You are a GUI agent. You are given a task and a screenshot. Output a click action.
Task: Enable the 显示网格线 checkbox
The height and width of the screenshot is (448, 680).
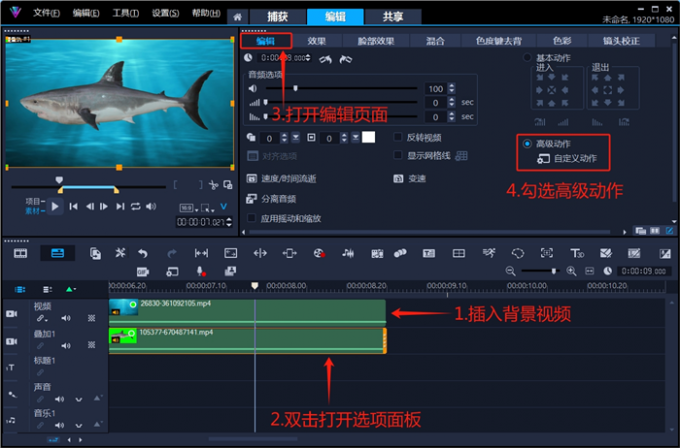[397, 155]
